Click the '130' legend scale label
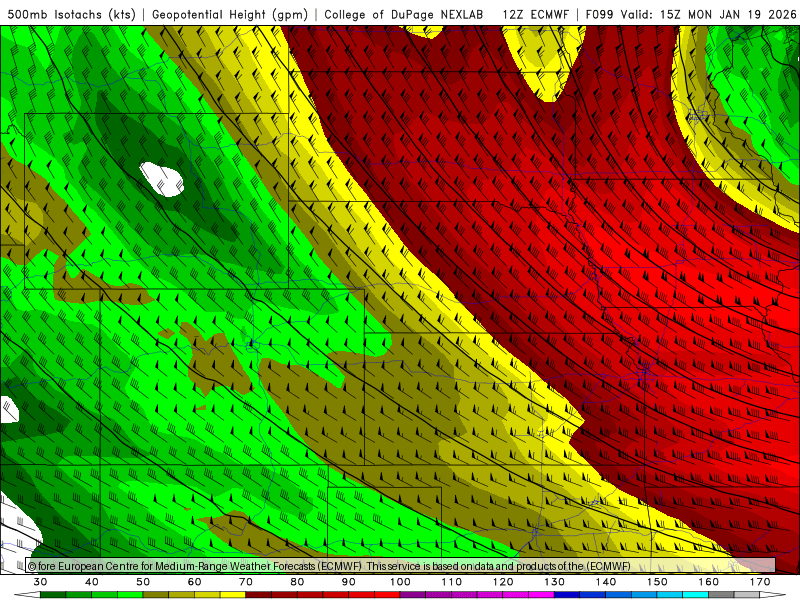Image resolution: width=800 pixels, height=600 pixels. [x=555, y=582]
